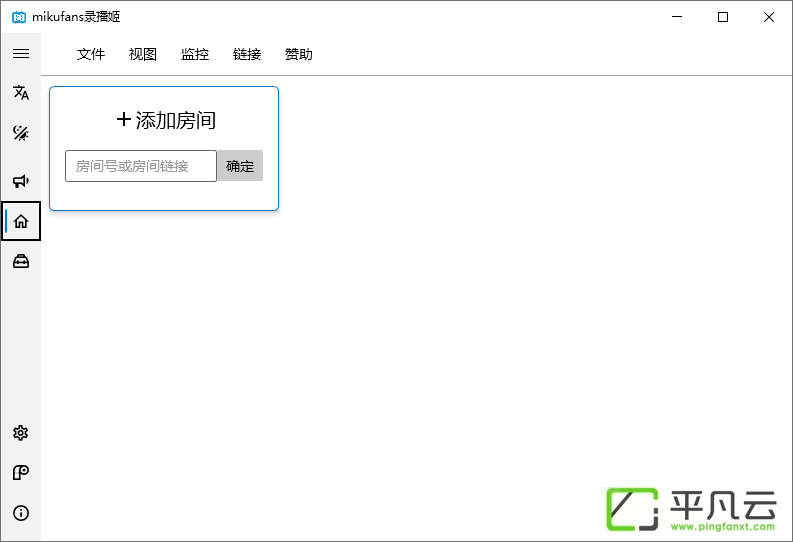Viewport: 793px width, 542px height.
Task: Click the sponsor icon in sidebar
Action: point(21,473)
